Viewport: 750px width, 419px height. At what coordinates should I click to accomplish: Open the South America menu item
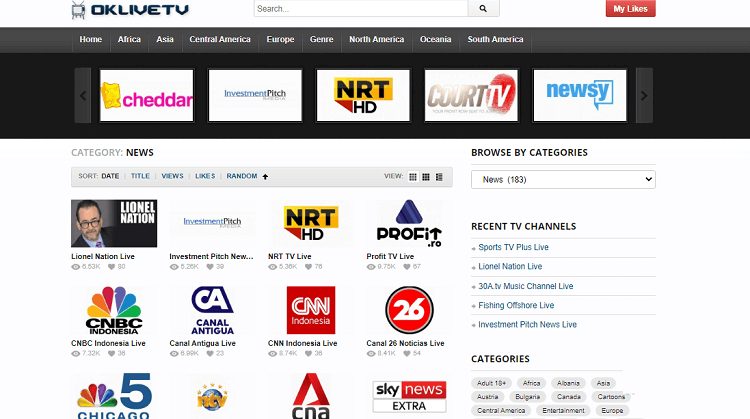point(496,40)
